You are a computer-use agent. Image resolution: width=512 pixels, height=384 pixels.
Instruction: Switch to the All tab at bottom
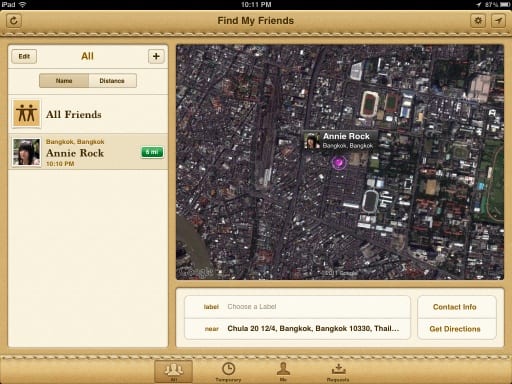point(173,371)
